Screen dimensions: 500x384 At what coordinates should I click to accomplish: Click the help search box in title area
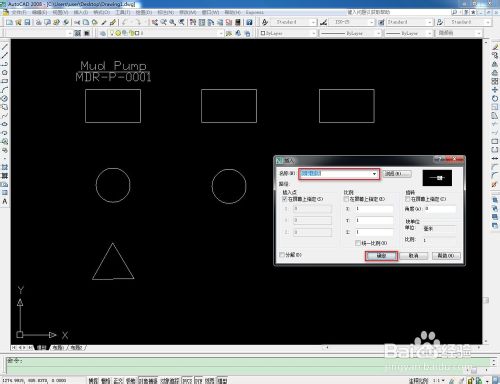coord(397,12)
